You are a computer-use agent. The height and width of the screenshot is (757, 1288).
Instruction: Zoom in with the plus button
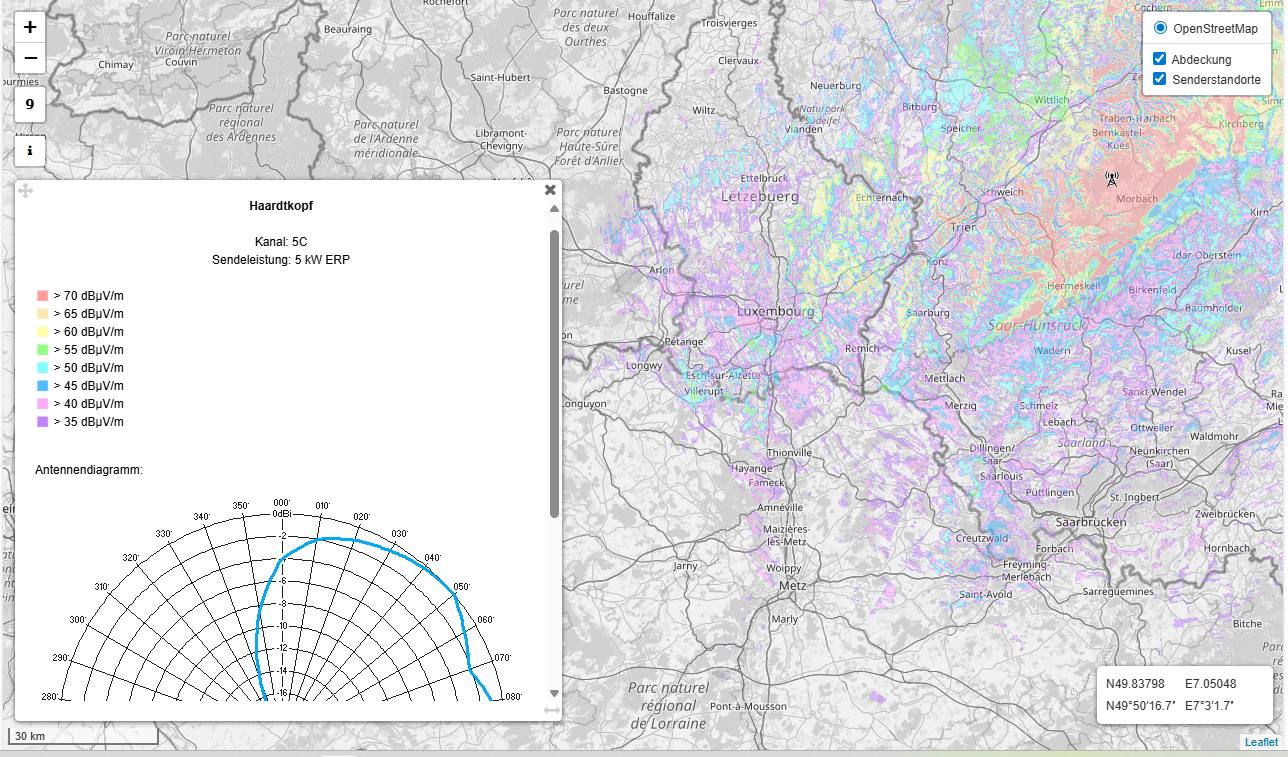[30, 28]
